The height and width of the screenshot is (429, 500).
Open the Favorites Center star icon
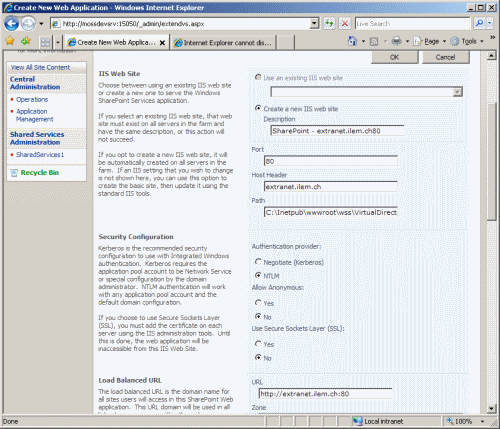[x=10, y=41]
